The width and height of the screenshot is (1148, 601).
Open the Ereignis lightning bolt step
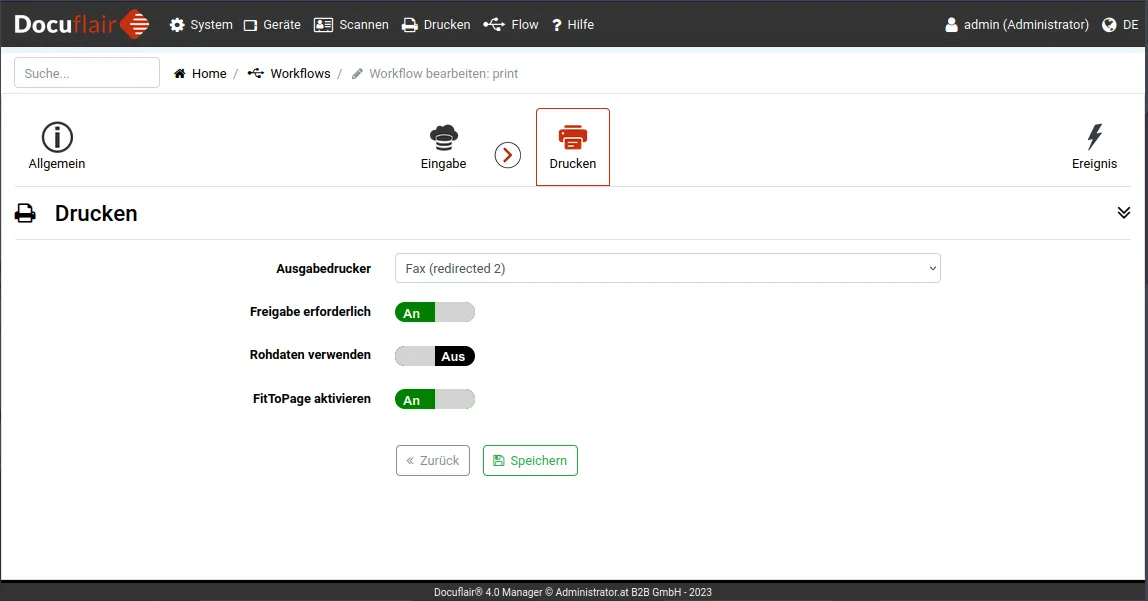[x=1094, y=138]
